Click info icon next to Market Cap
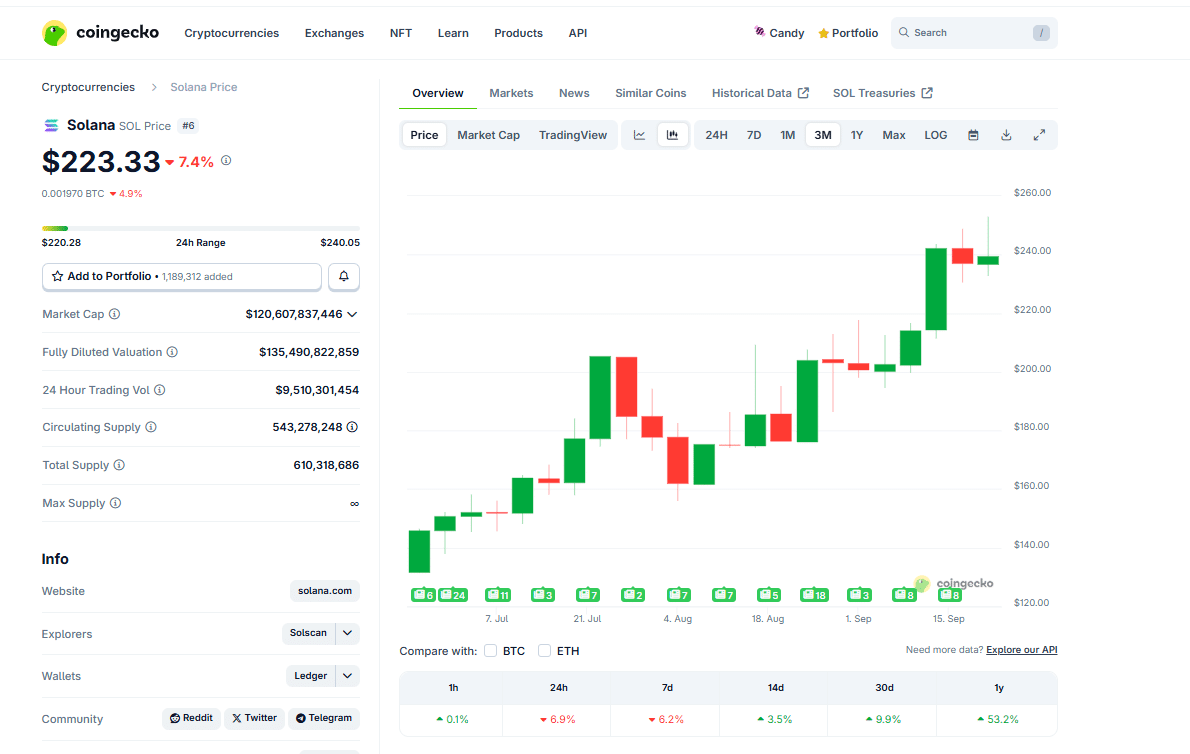 114,314
